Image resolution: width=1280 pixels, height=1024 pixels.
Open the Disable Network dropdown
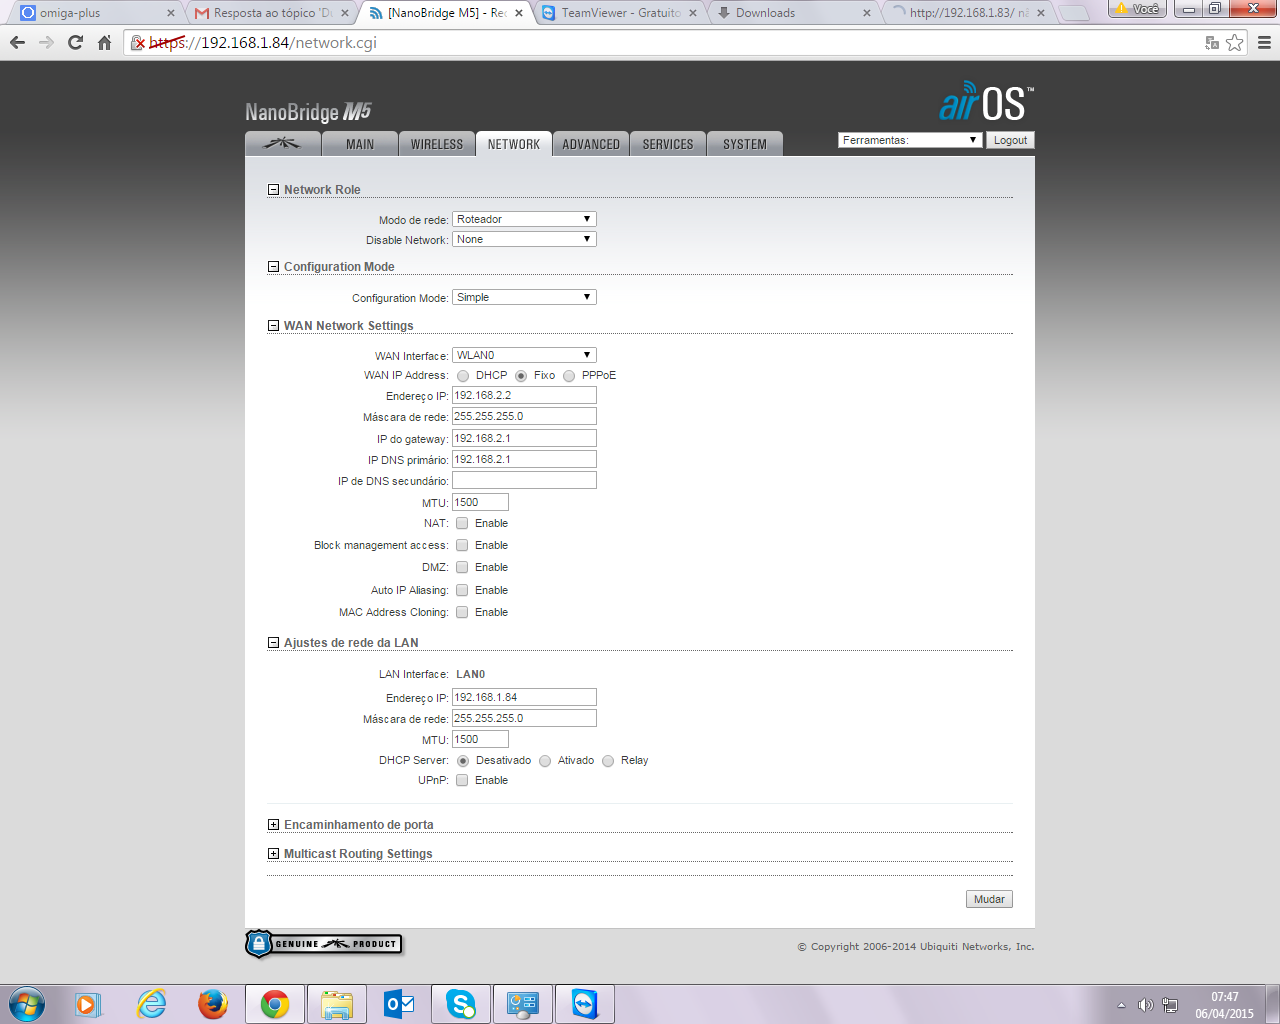(x=524, y=239)
